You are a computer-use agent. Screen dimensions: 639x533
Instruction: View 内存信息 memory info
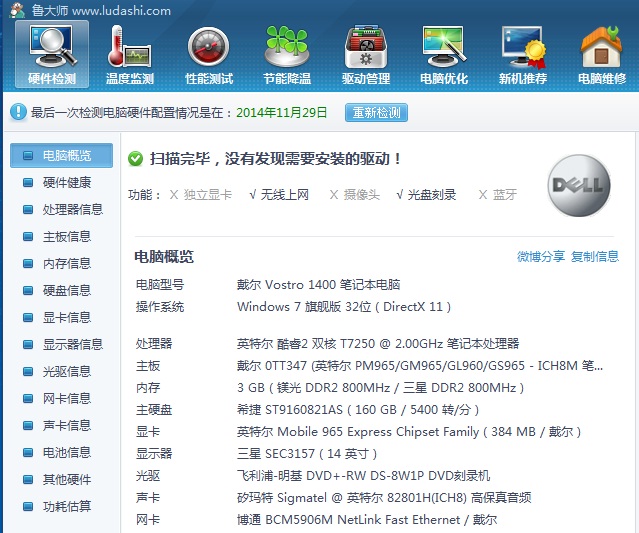[66, 264]
